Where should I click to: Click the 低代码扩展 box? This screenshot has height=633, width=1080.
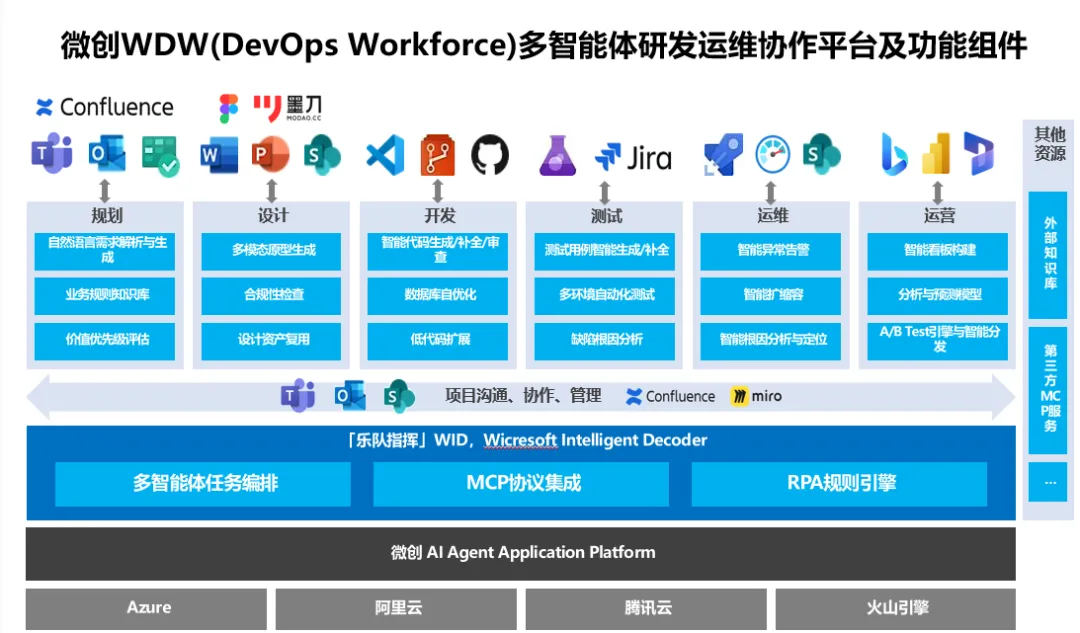tap(438, 340)
